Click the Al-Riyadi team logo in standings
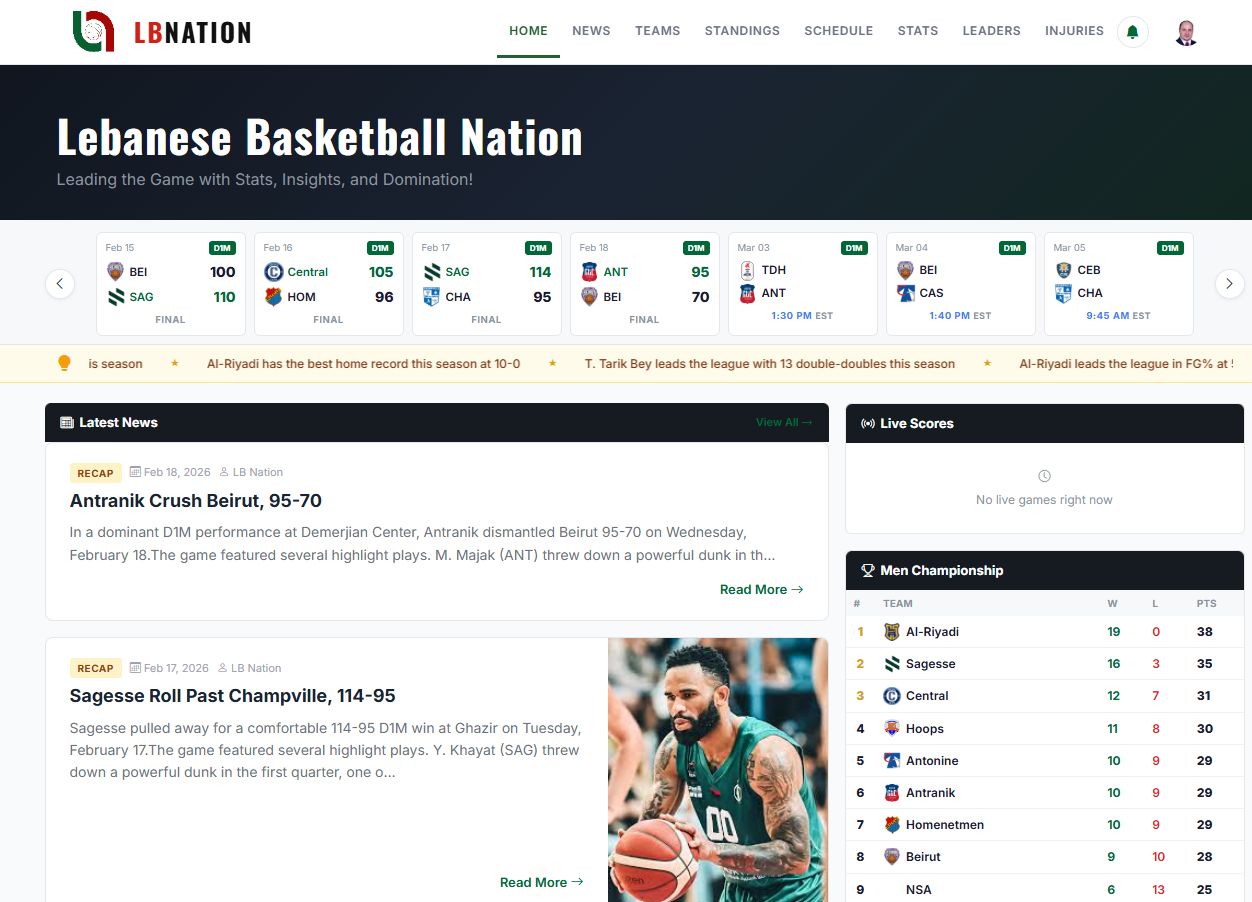1252x902 pixels. click(x=892, y=631)
